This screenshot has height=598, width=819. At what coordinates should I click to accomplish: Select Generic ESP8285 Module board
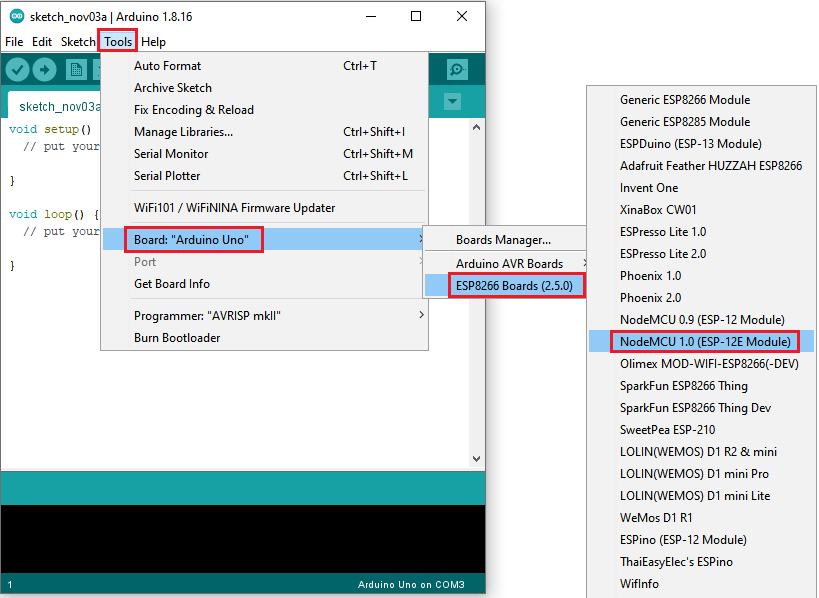pyautogui.click(x=701, y=122)
